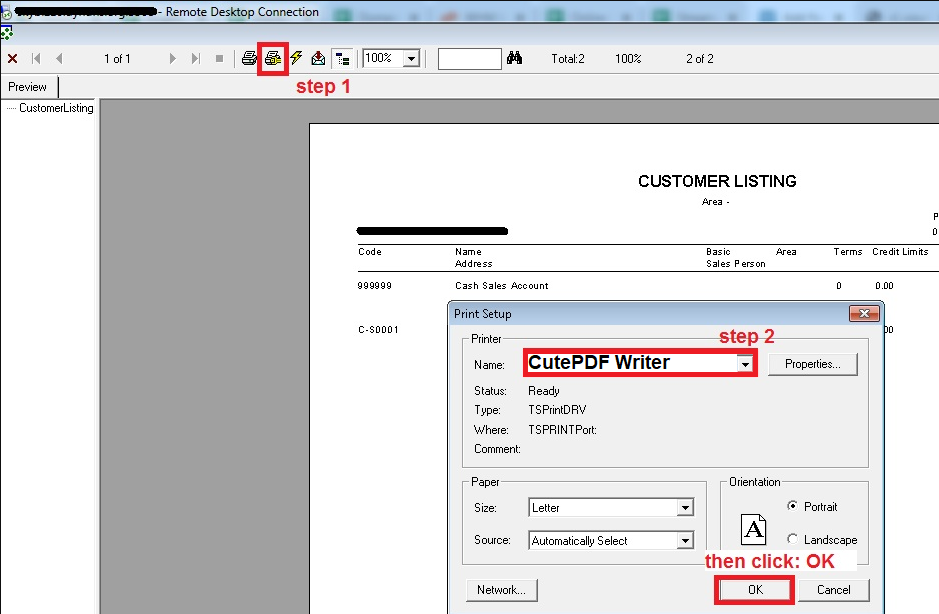Viewport: 939px width, 614px height.
Task: Click the lightning bolt refresh icon
Action: (296, 59)
